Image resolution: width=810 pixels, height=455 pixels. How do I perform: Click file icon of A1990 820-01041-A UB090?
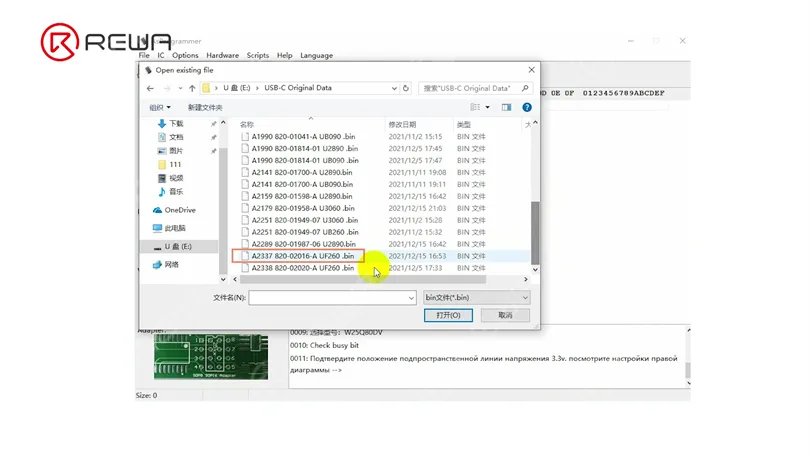click(245, 137)
